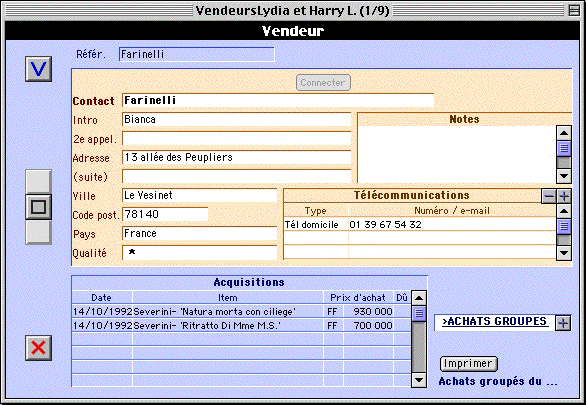Click the window collapse box in the title bar

click(x=574, y=10)
